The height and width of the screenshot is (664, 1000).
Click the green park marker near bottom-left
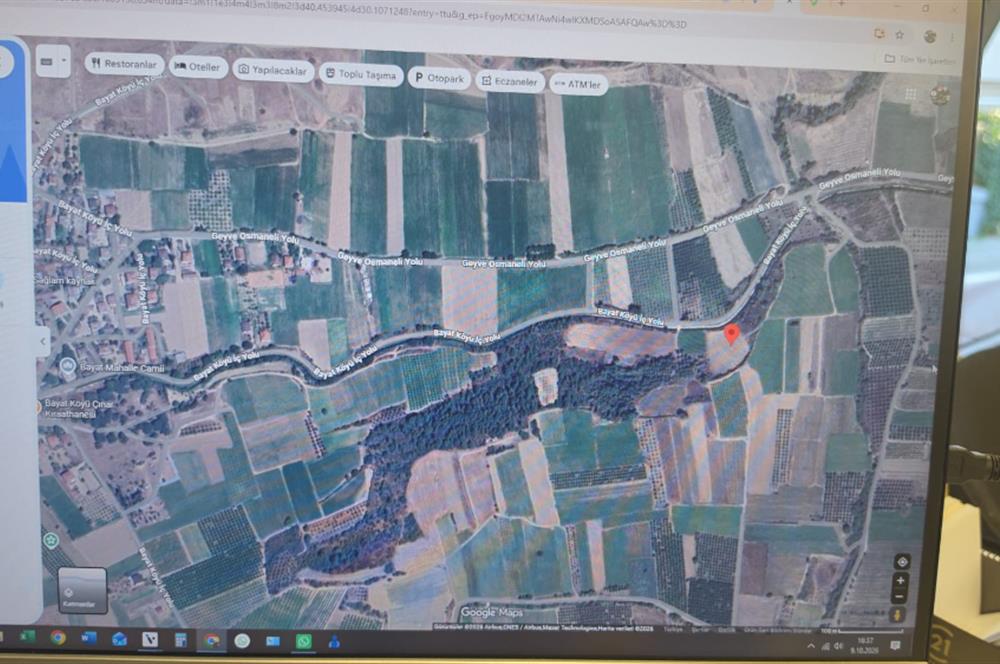[50, 541]
